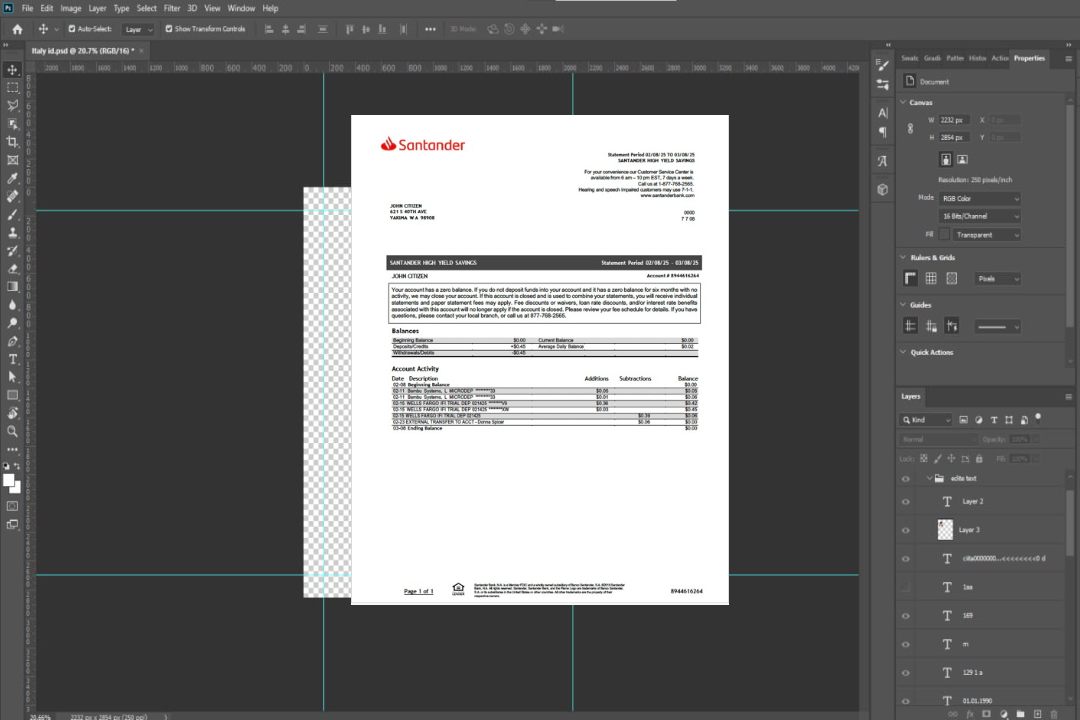Hide Layer 2 using its eye icon
1080x720 pixels.
coord(906,502)
